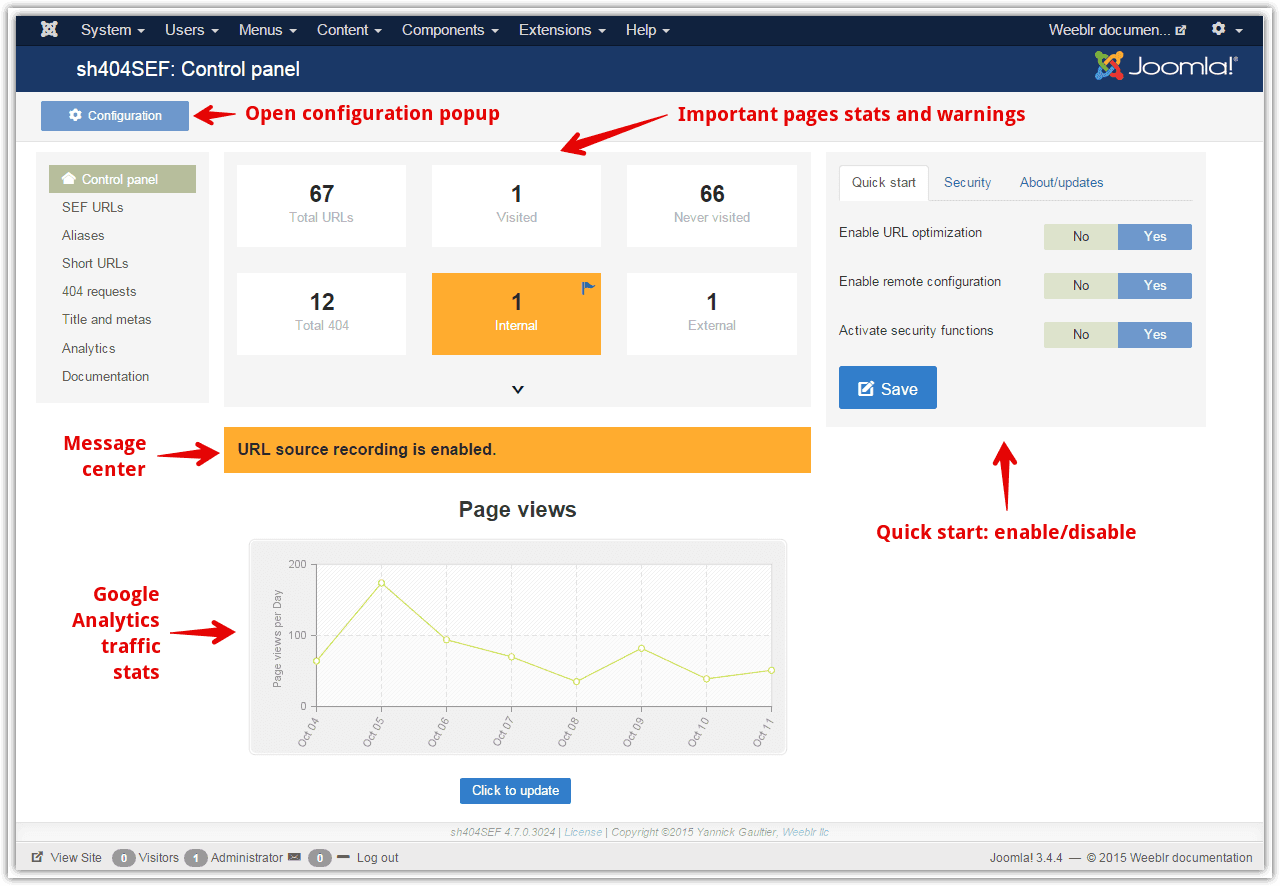Open SEF URLs in the sidebar
This screenshot has height=886, width=1280.
click(x=93, y=207)
